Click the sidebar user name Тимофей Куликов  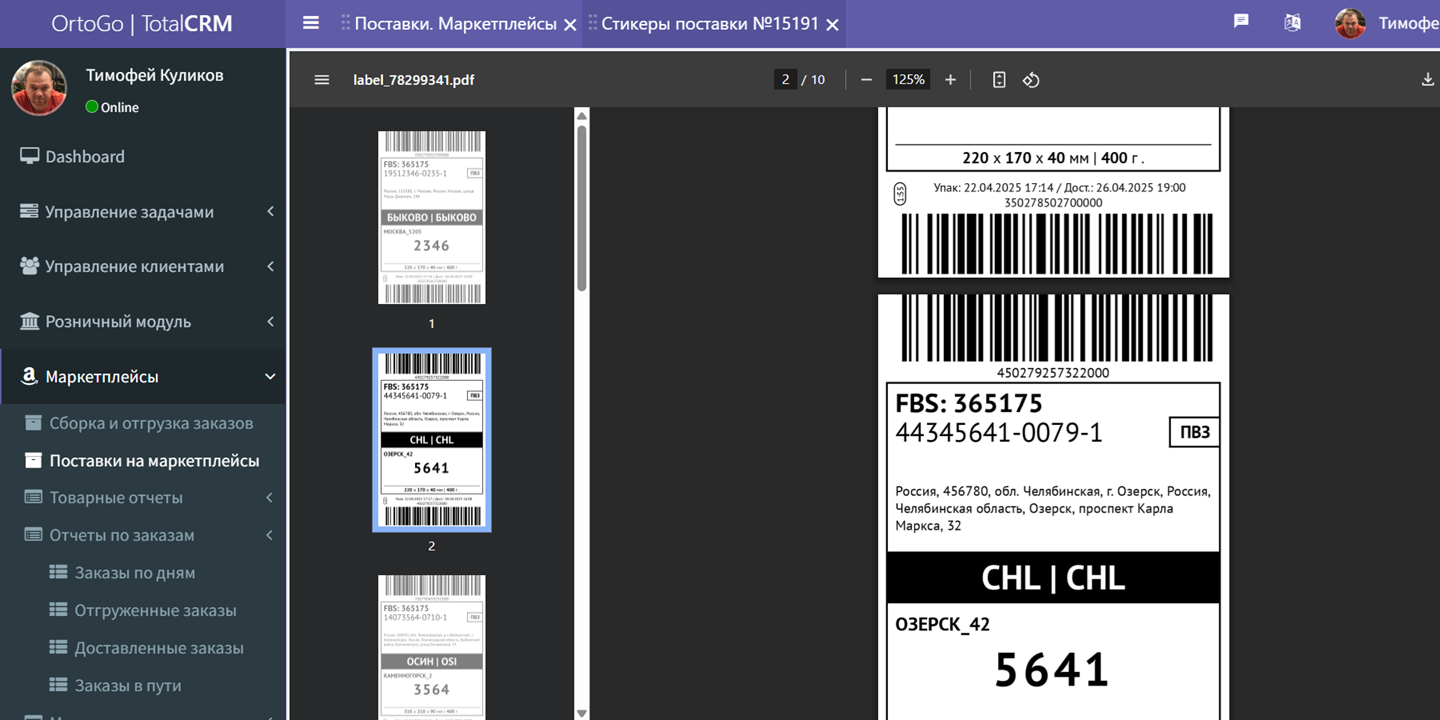pyautogui.click(x=155, y=75)
